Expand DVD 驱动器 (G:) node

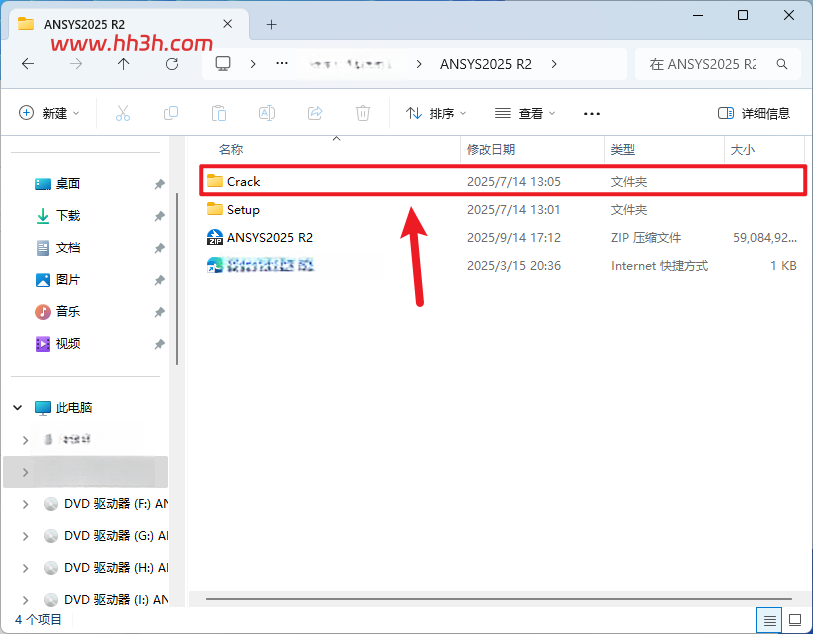(x=25, y=536)
